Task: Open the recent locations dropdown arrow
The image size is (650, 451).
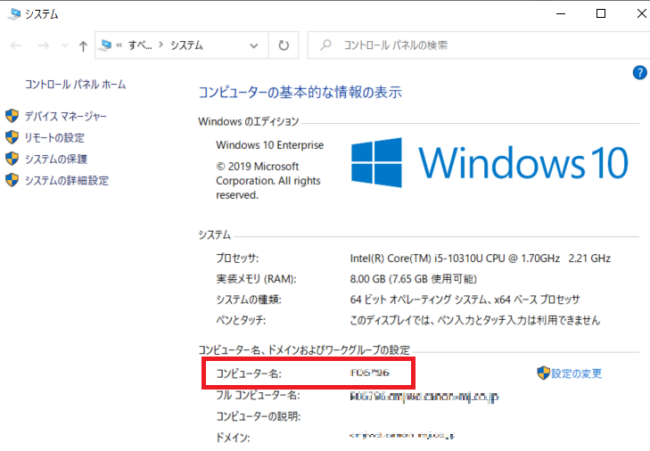Action: (65, 46)
